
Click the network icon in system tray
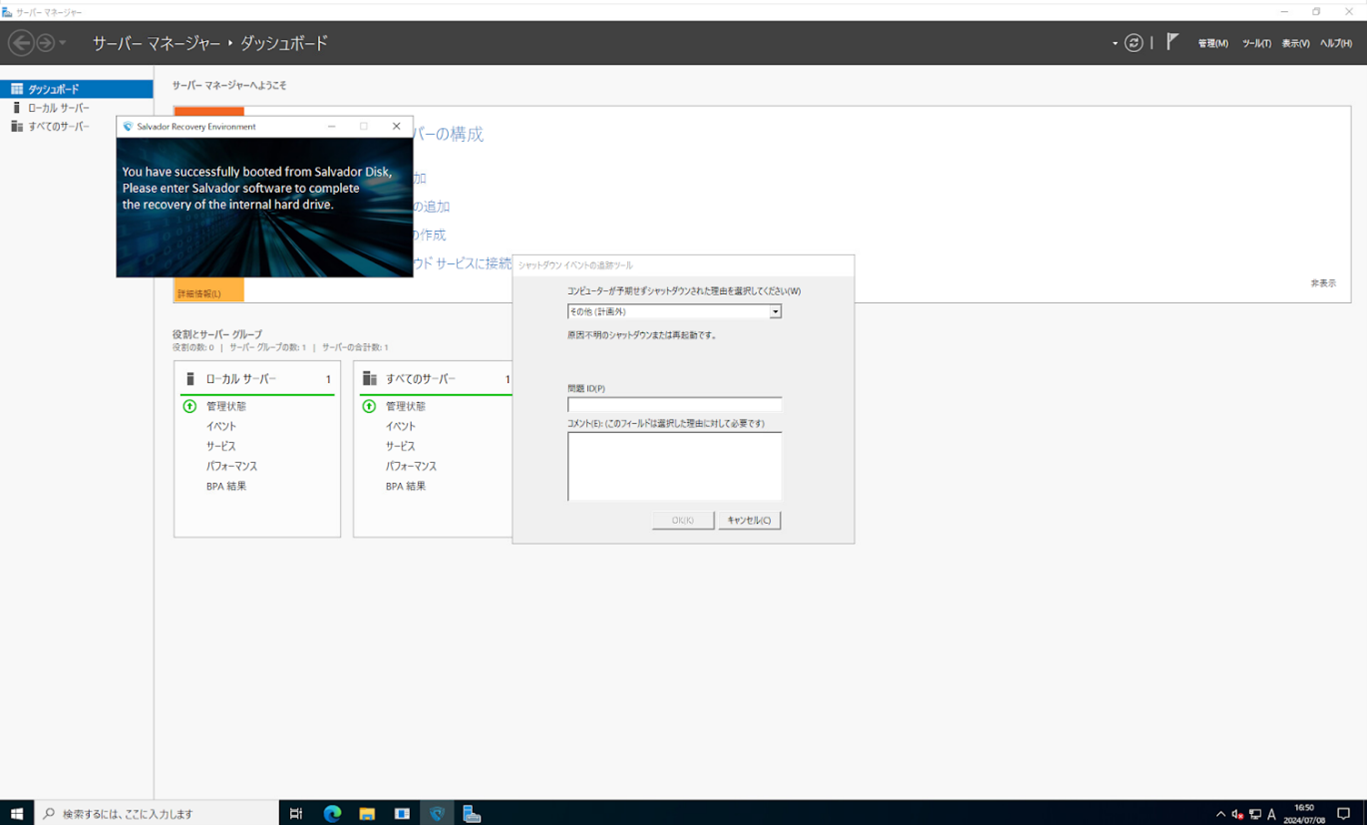click(x=1255, y=814)
